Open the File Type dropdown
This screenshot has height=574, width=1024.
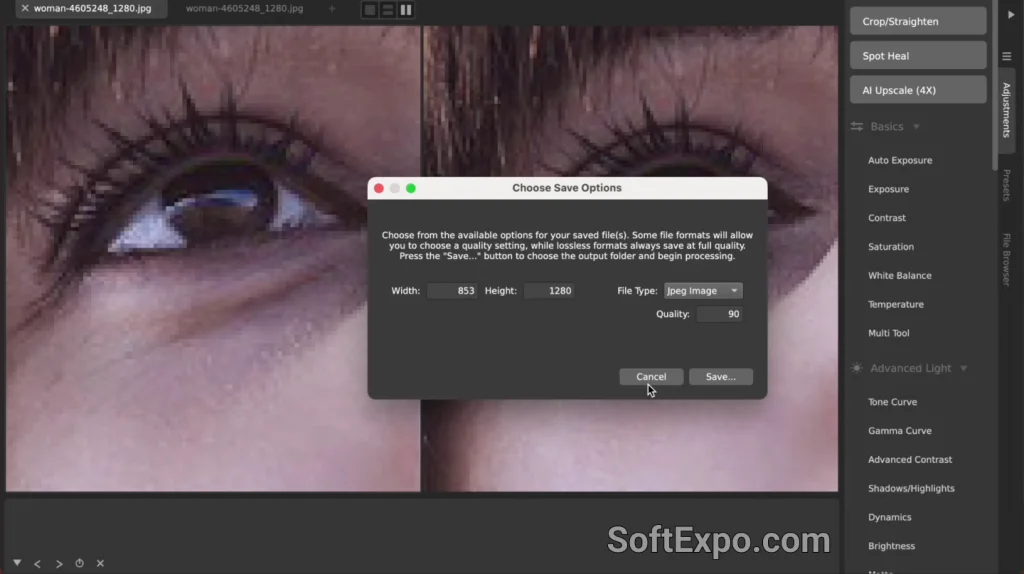click(703, 291)
